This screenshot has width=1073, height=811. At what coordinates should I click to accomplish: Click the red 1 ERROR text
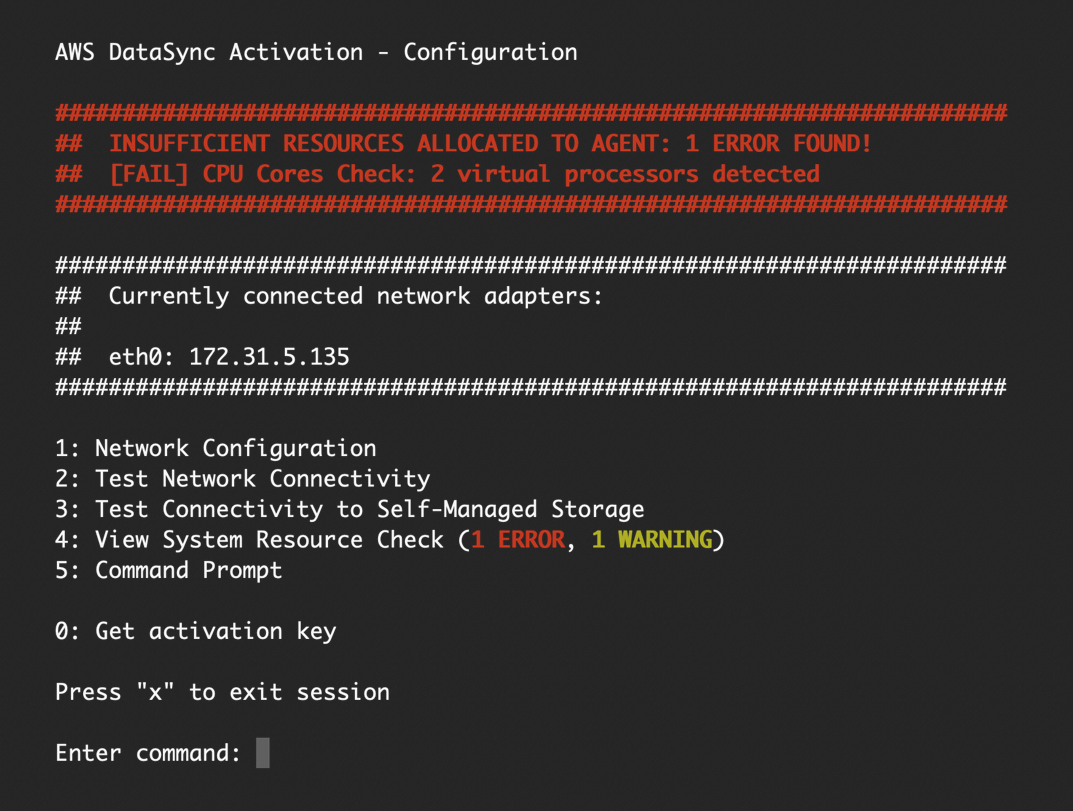519,539
